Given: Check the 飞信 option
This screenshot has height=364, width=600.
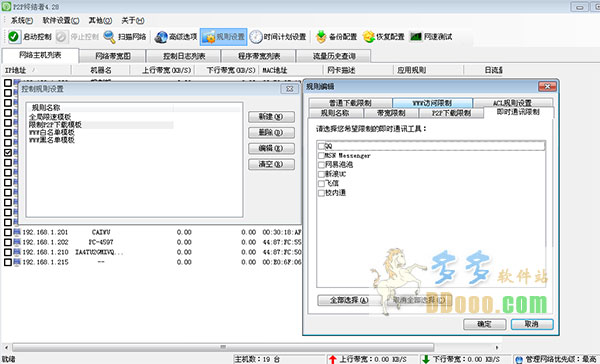Looking at the screenshot, I should click(321, 183).
